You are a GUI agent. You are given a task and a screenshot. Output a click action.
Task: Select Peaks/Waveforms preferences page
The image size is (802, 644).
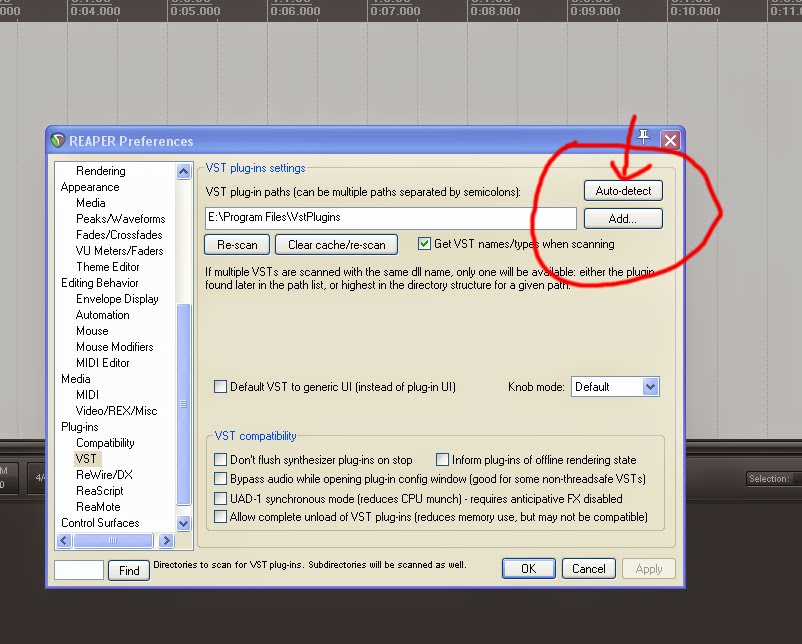pos(121,219)
